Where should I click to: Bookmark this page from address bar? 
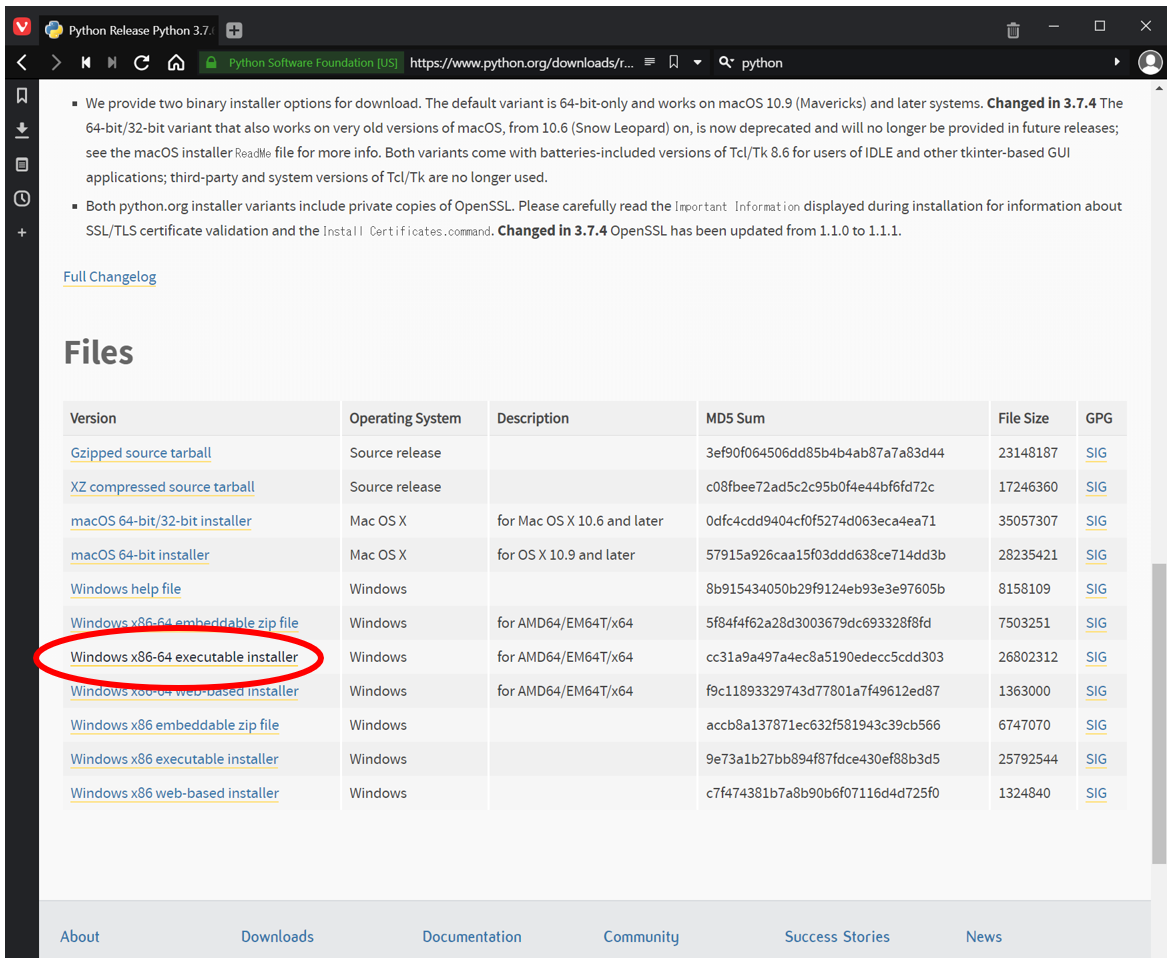click(673, 62)
